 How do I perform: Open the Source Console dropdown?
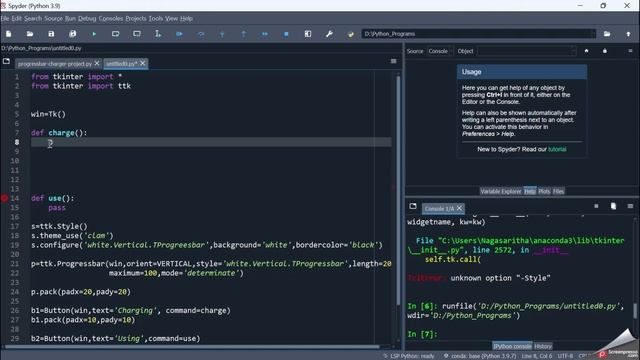(440, 51)
